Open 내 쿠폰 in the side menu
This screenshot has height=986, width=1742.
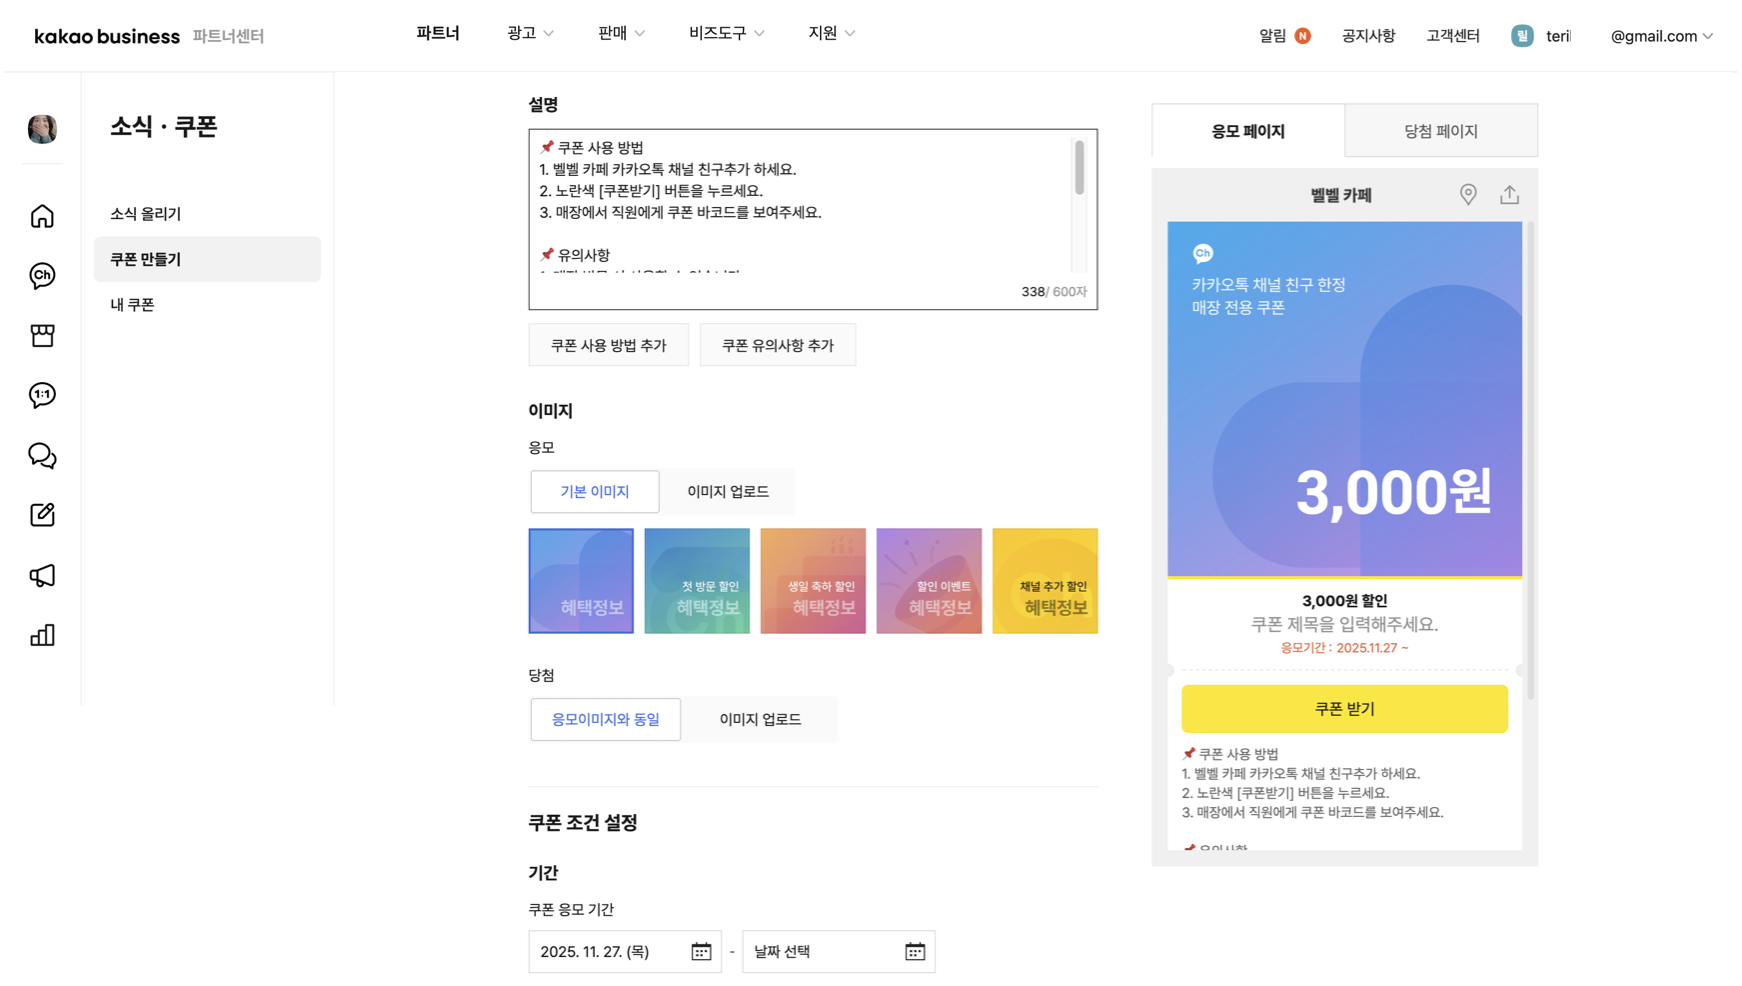tap(132, 305)
